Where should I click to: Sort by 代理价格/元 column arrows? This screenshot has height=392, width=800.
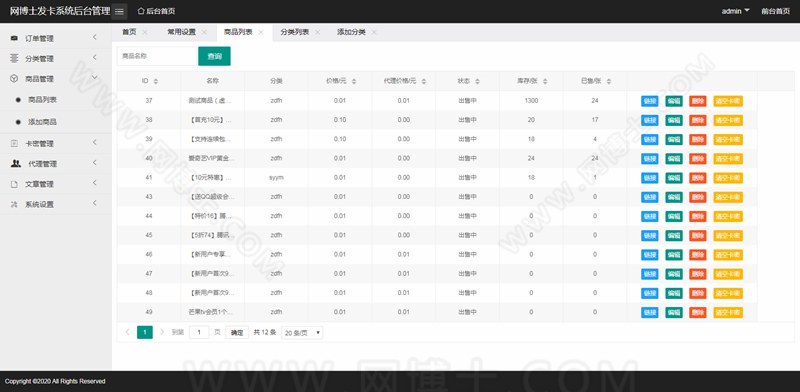click(423, 81)
